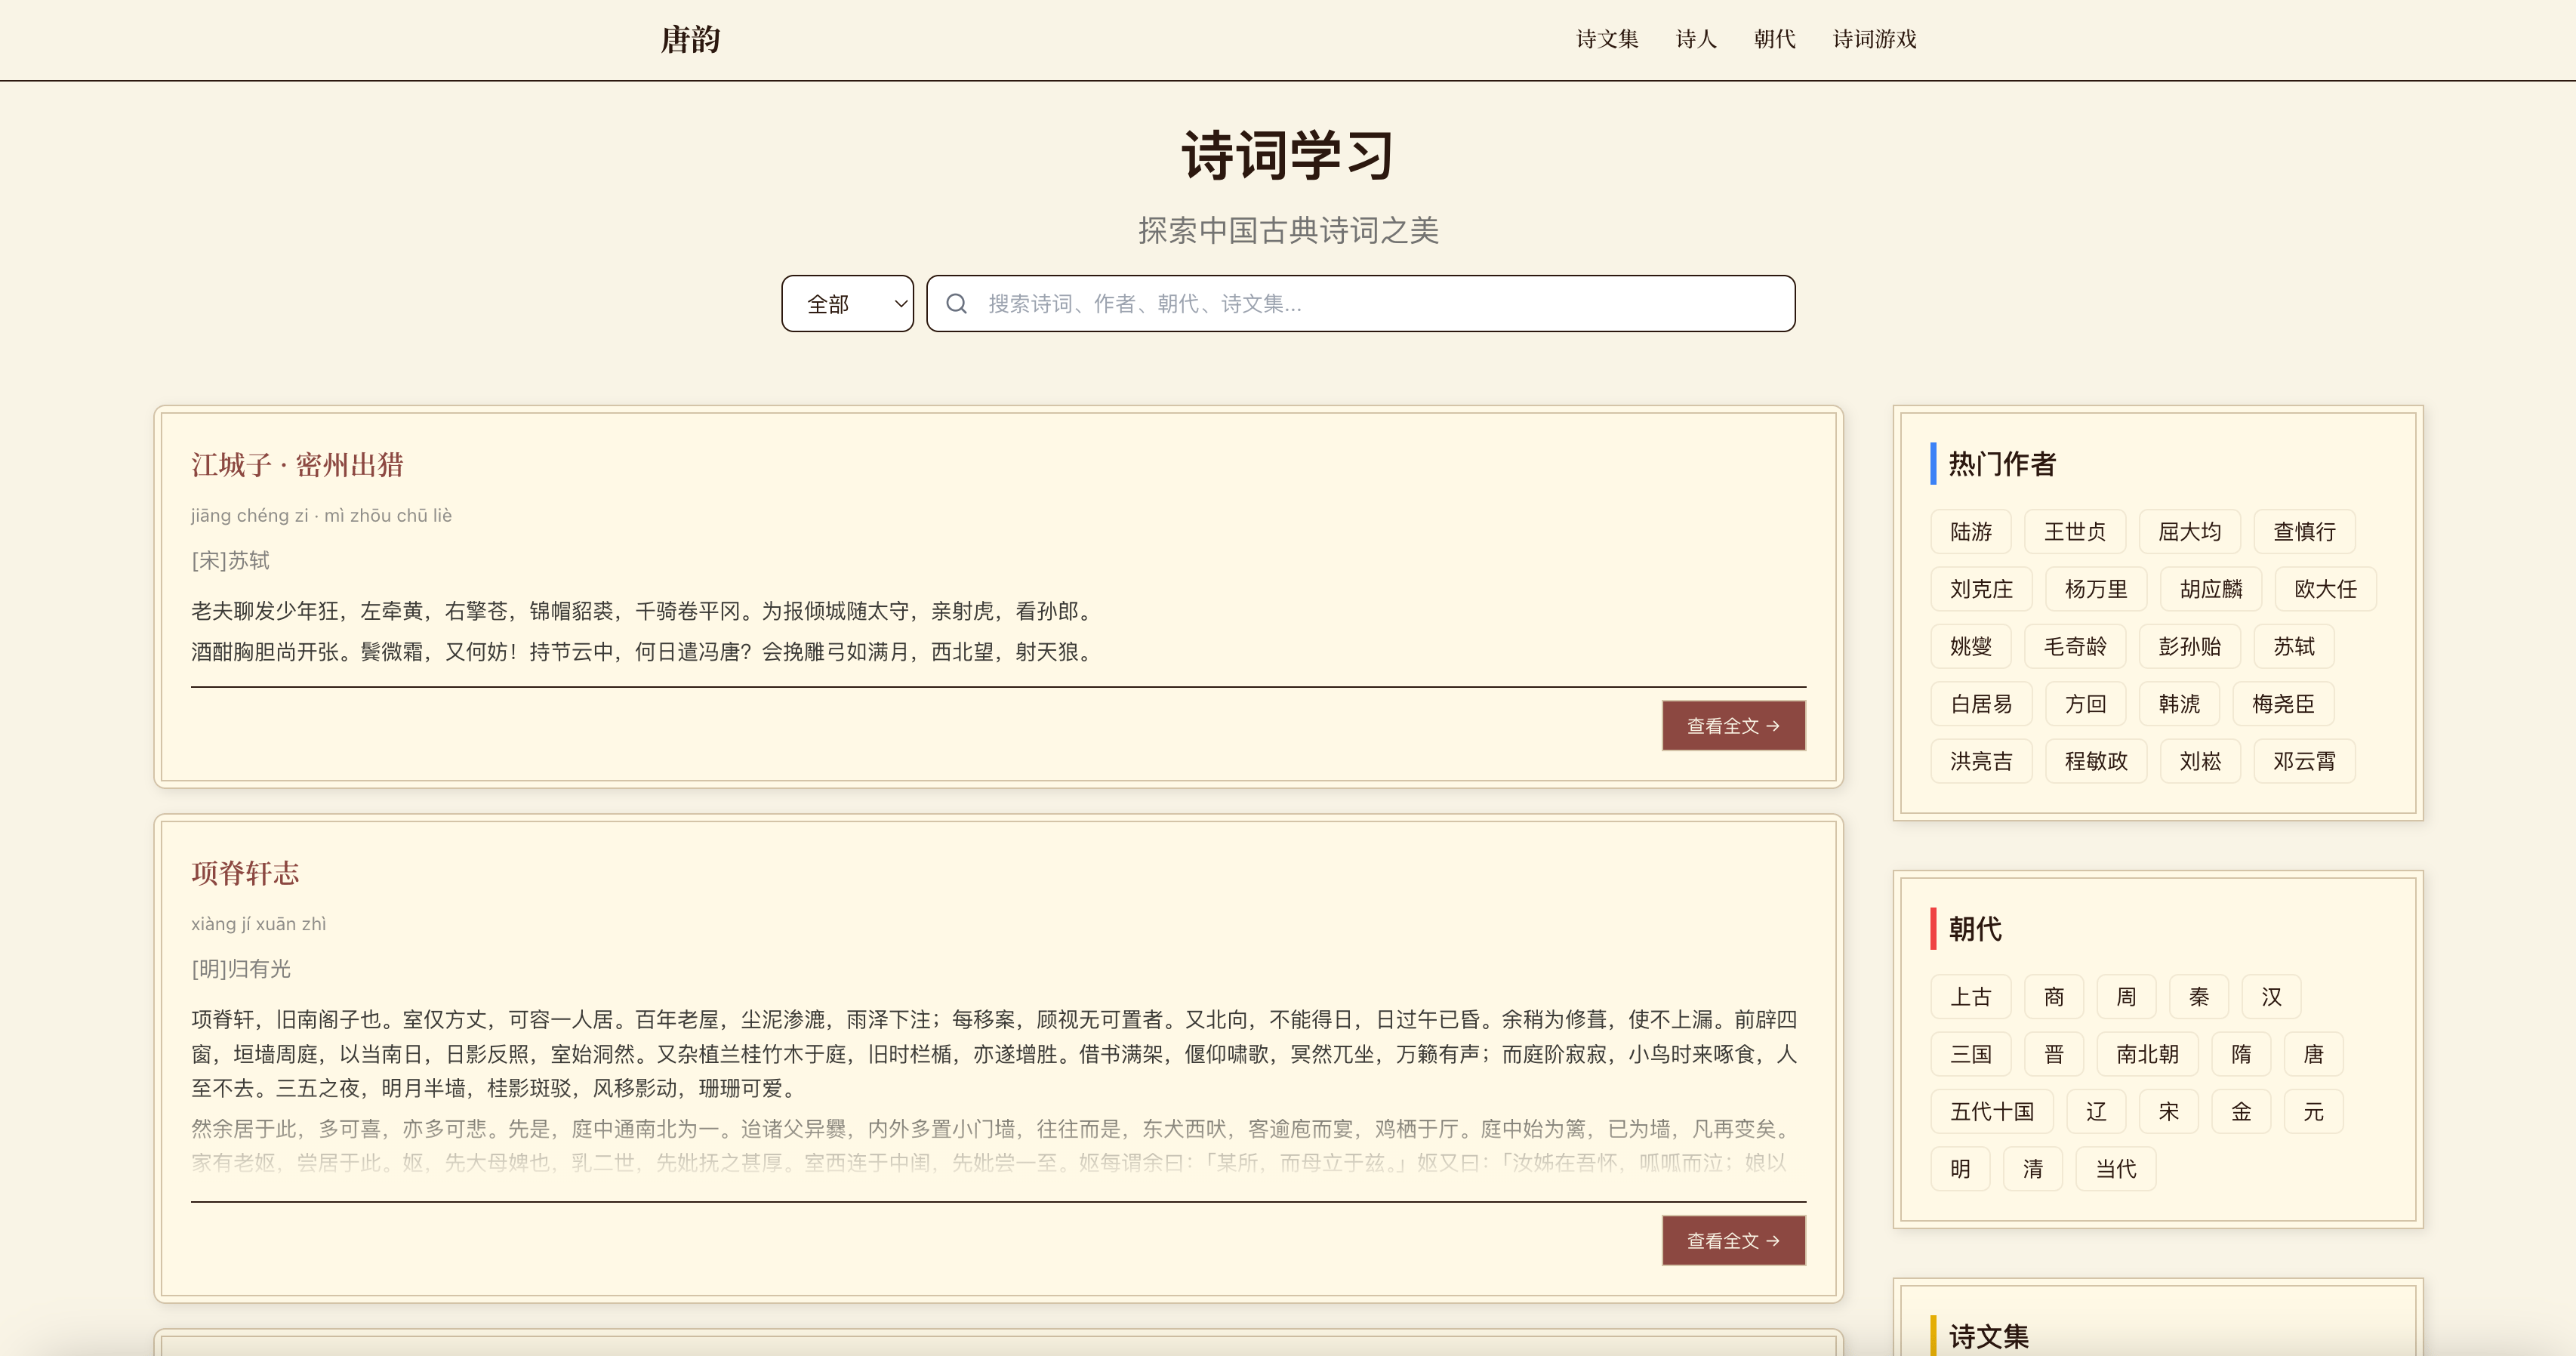Filter by dynasty 金
Viewport: 2576px width, 1356px height.
(x=2241, y=1112)
